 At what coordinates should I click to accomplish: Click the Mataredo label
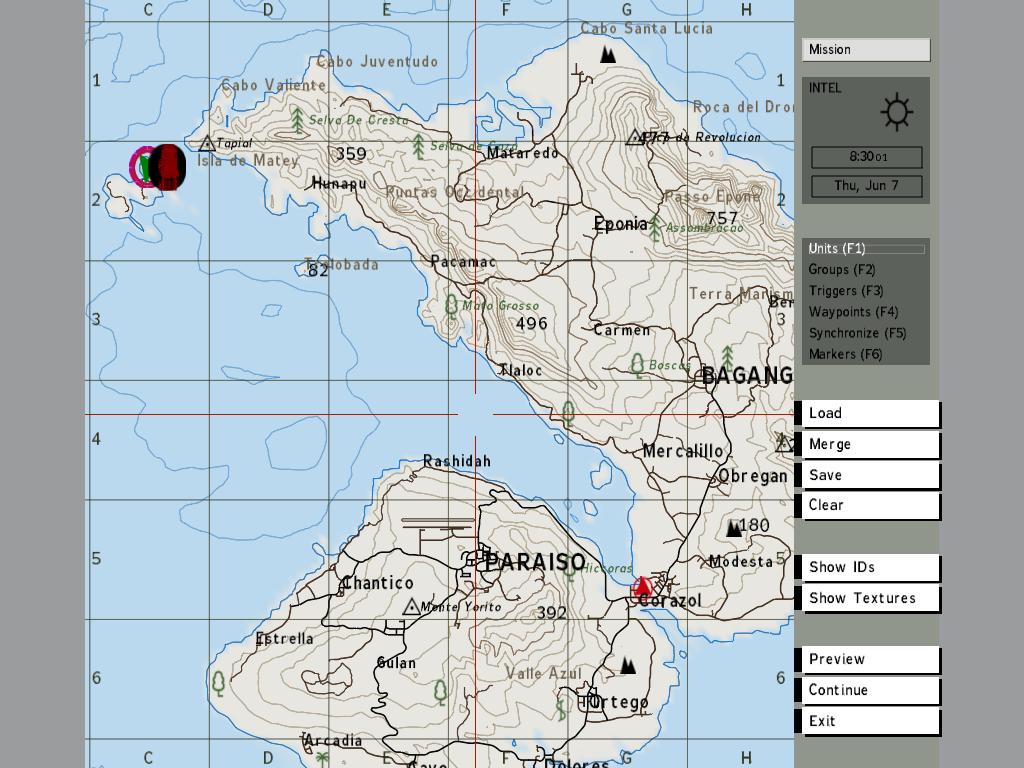point(523,153)
